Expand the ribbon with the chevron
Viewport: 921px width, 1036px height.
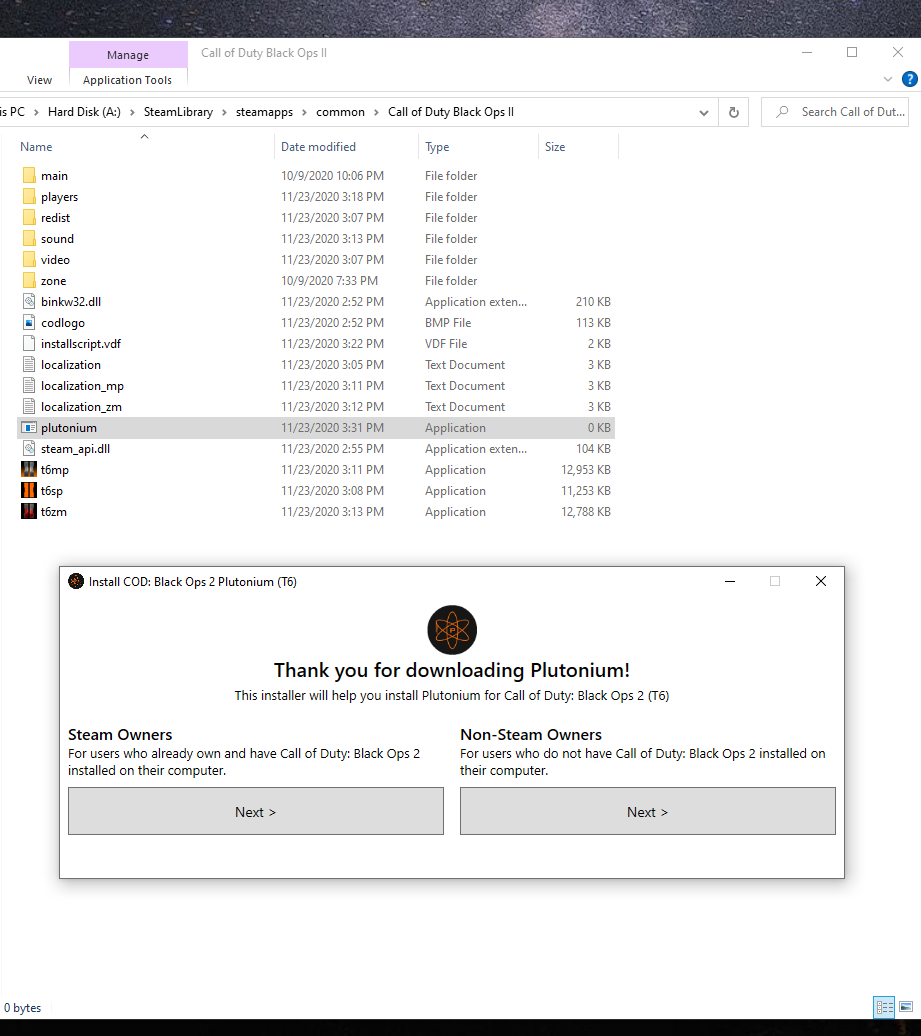(x=887, y=79)
